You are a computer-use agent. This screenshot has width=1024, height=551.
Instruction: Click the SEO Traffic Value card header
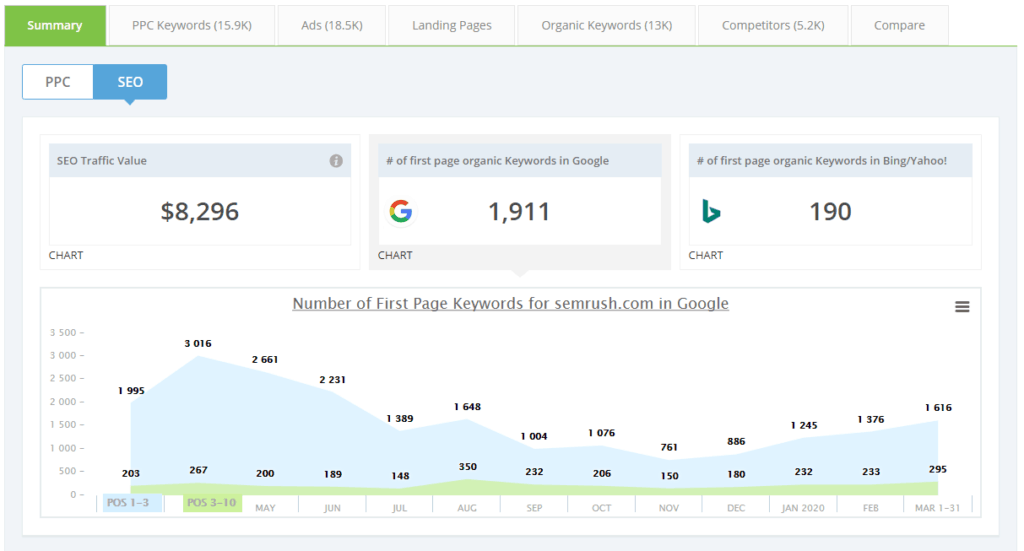point(200,161)
